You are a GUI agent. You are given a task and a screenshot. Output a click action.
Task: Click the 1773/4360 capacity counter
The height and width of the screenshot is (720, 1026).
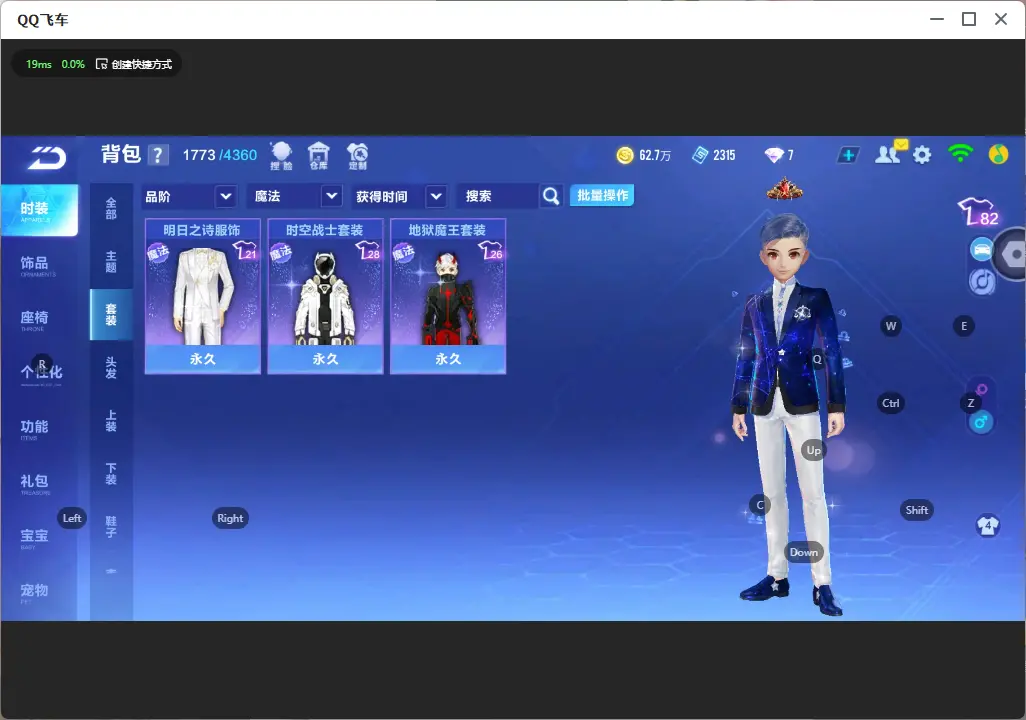pyautogui.click(x=219, y=155)
